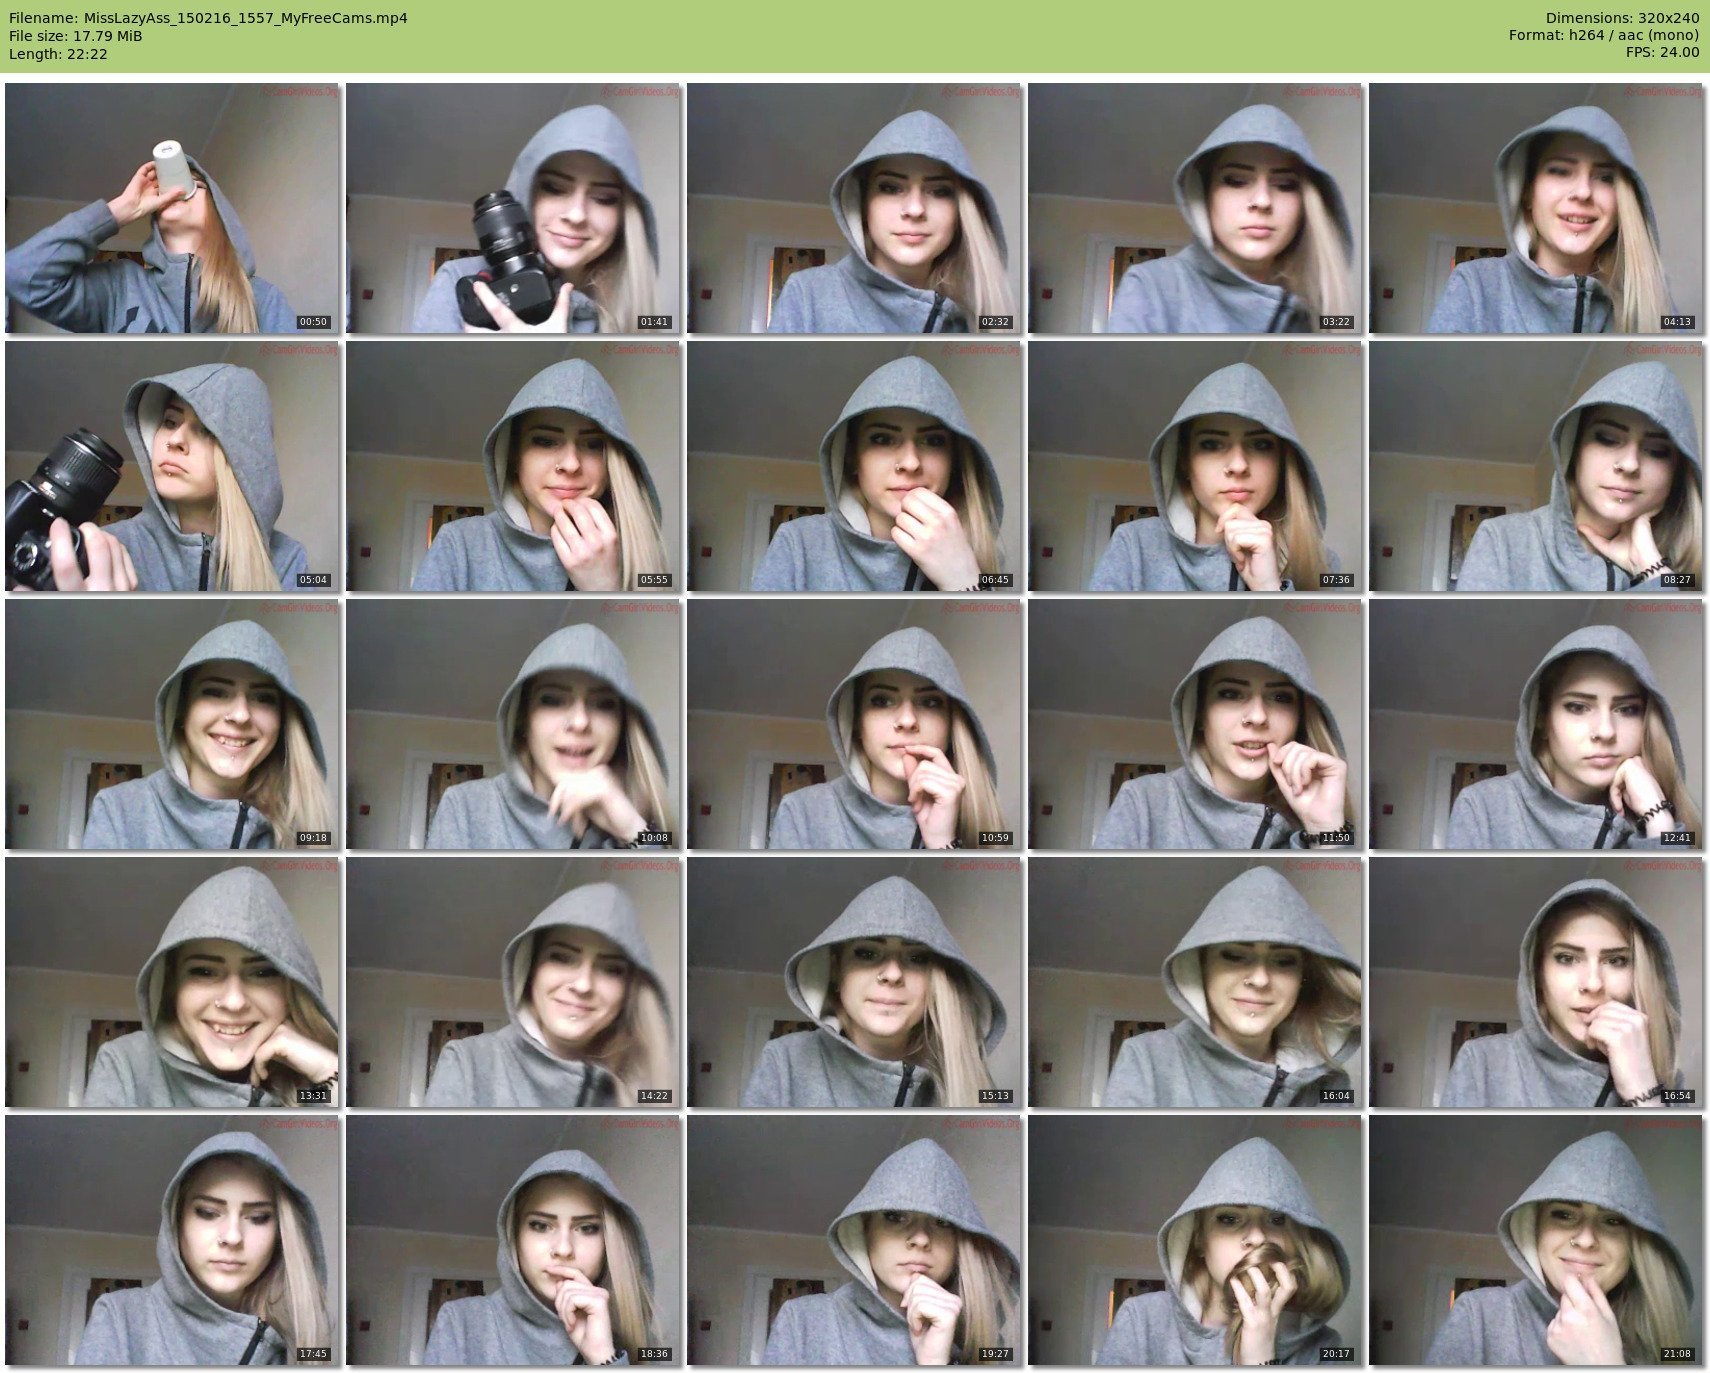Click the thumbnail timestamped 19:27

point(854,1240)
